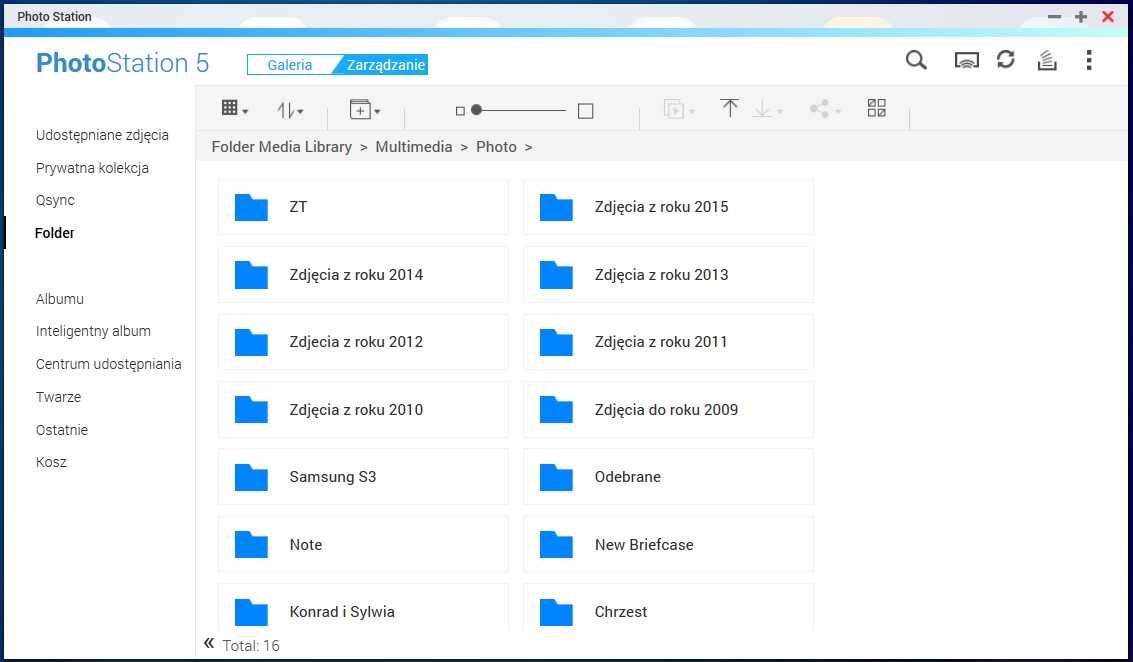Open the add-to-album dropdown
The width and height of the screenshot is (1133, 662).
click(x=365, y=110)
